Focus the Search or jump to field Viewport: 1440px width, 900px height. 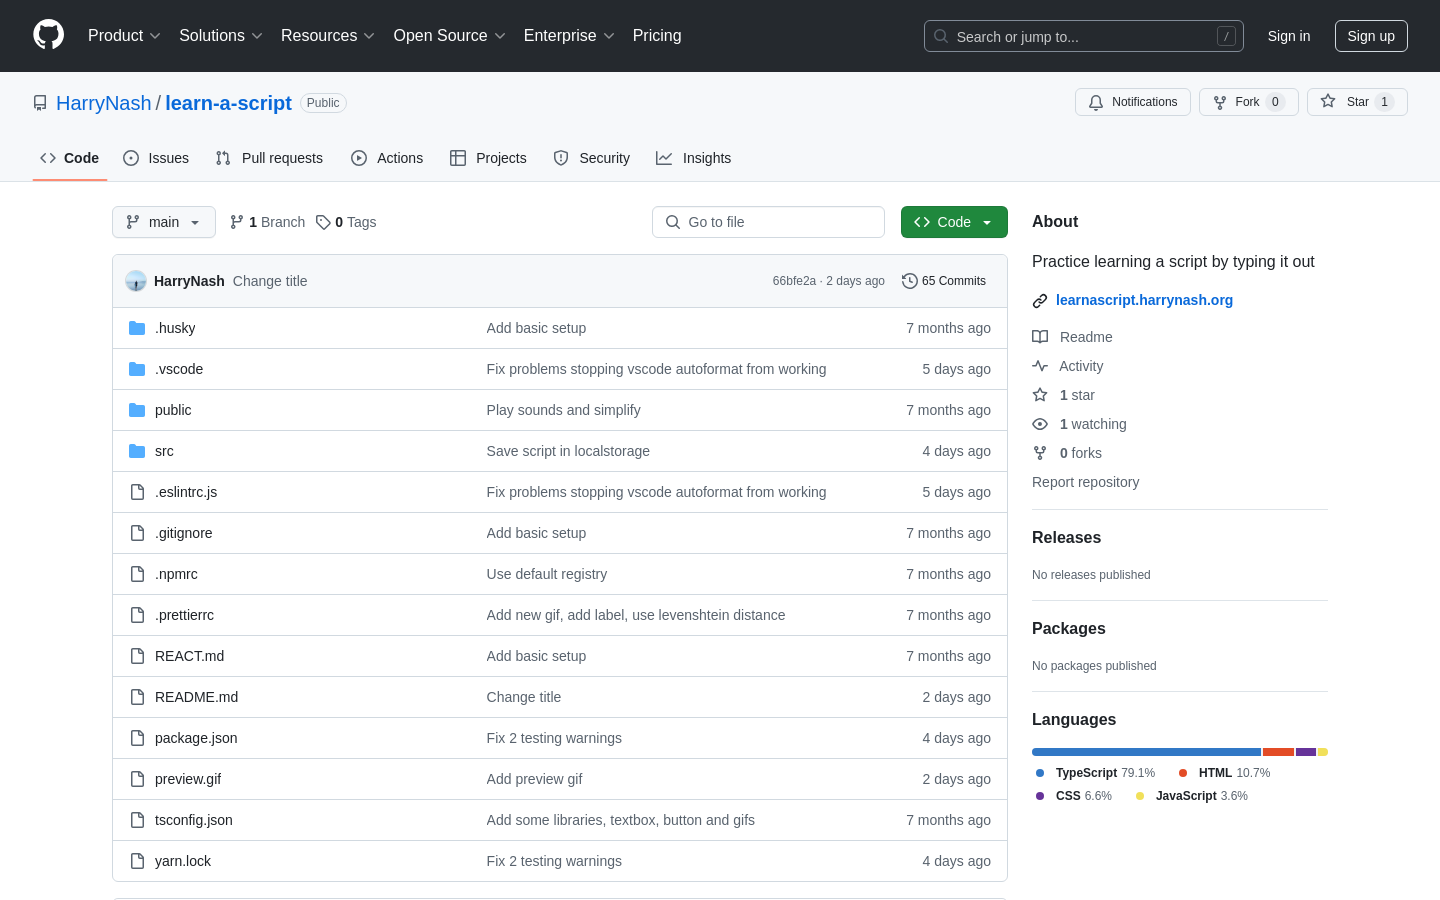coord(1084,36)
